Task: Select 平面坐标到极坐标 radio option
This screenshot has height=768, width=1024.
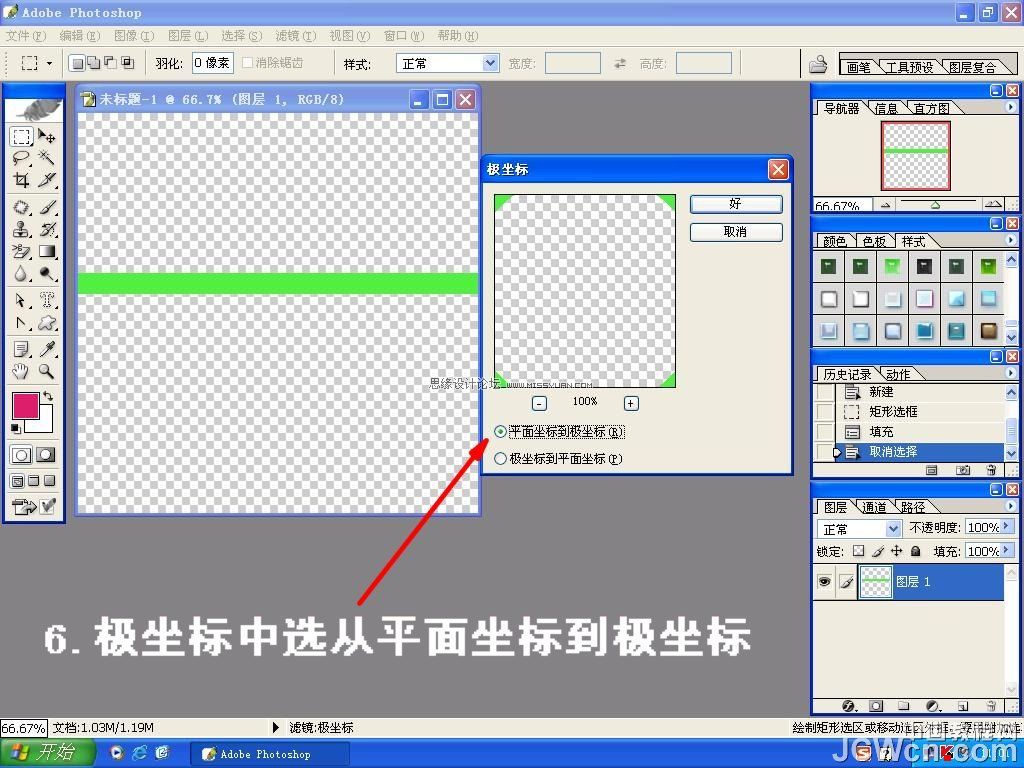Action: click(x=500, y=432)
